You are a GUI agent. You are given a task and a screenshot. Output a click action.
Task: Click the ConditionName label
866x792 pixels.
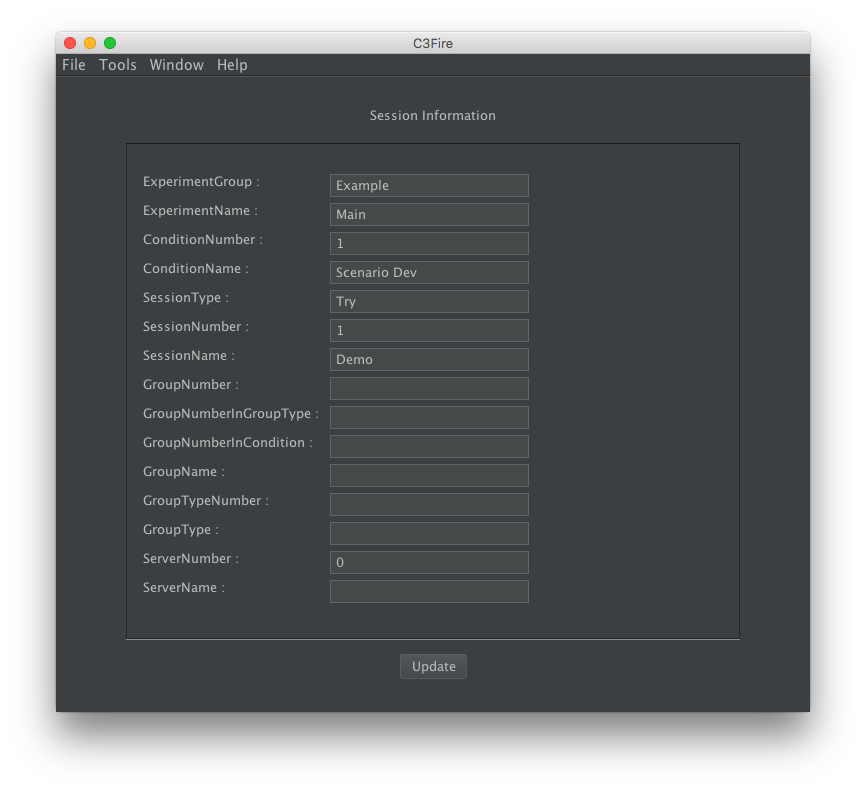[196, 269]
